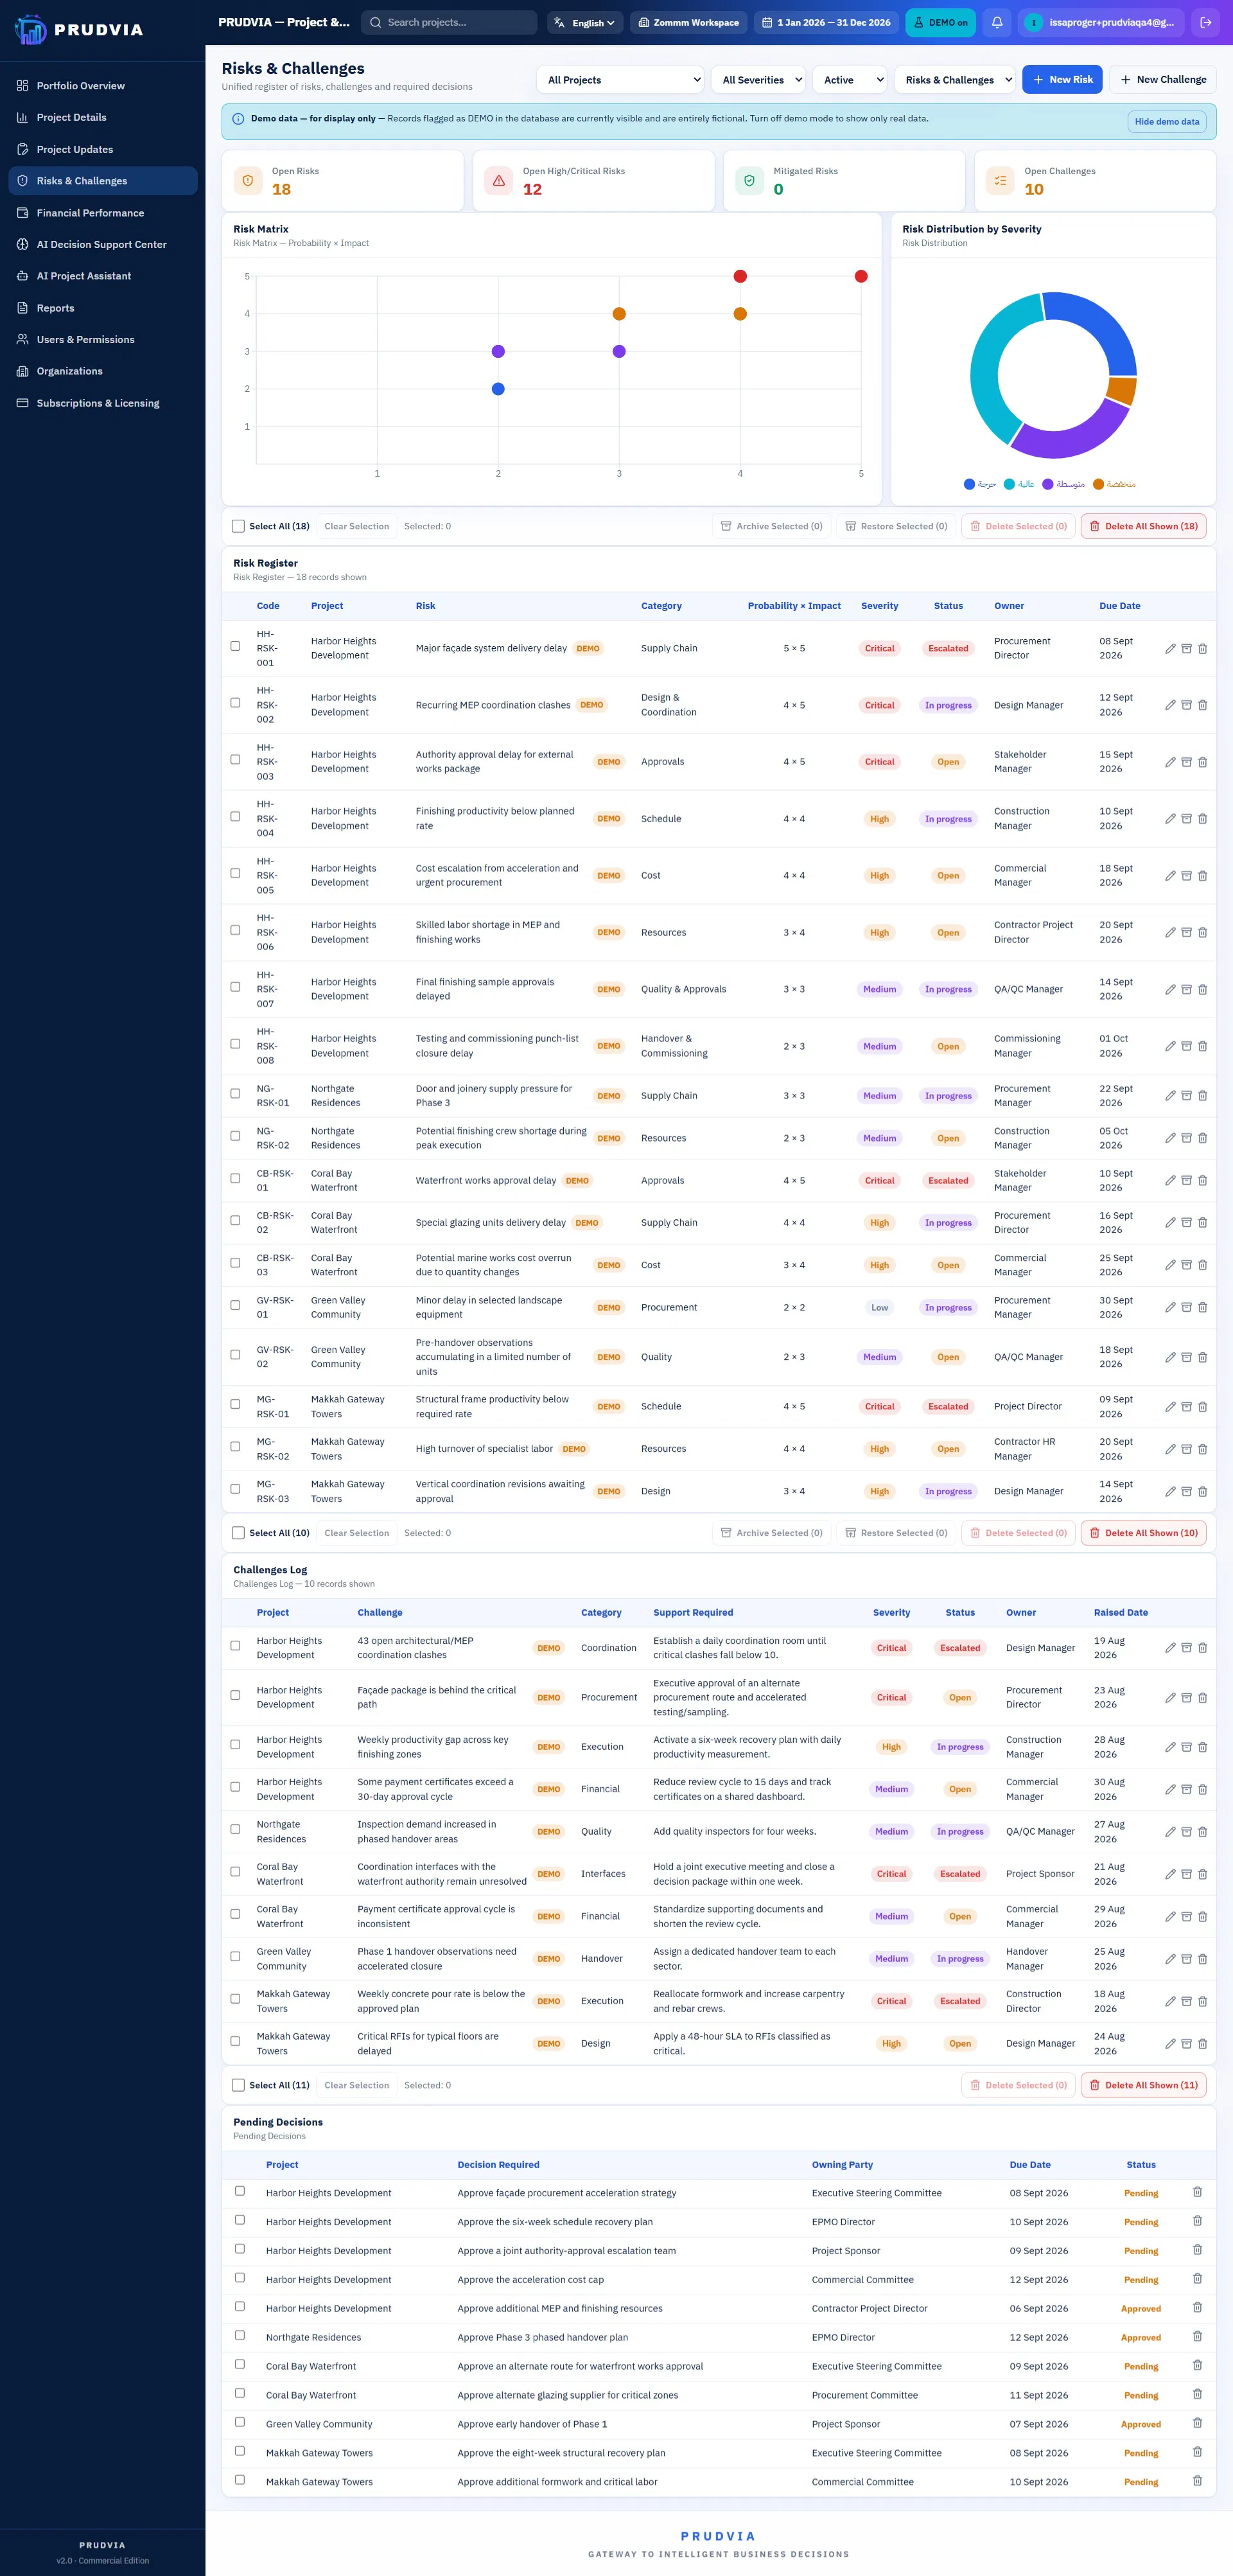Open Project Details in sidebar
Image resolution: width=1233 pixels, height=2576 pixels.
pos(102,117)
